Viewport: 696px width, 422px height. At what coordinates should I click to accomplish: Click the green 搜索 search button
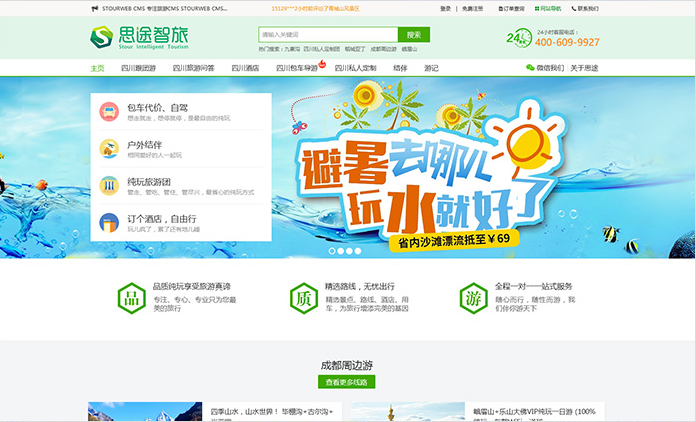pos(414,35)
